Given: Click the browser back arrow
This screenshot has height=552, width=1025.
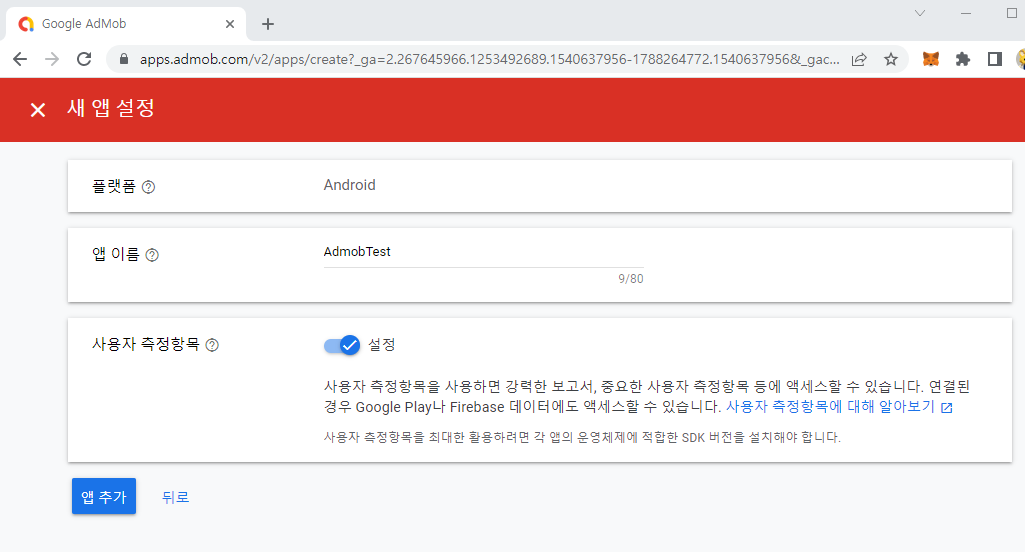Looking at the screenshot, I should click(x=20, y=60).
